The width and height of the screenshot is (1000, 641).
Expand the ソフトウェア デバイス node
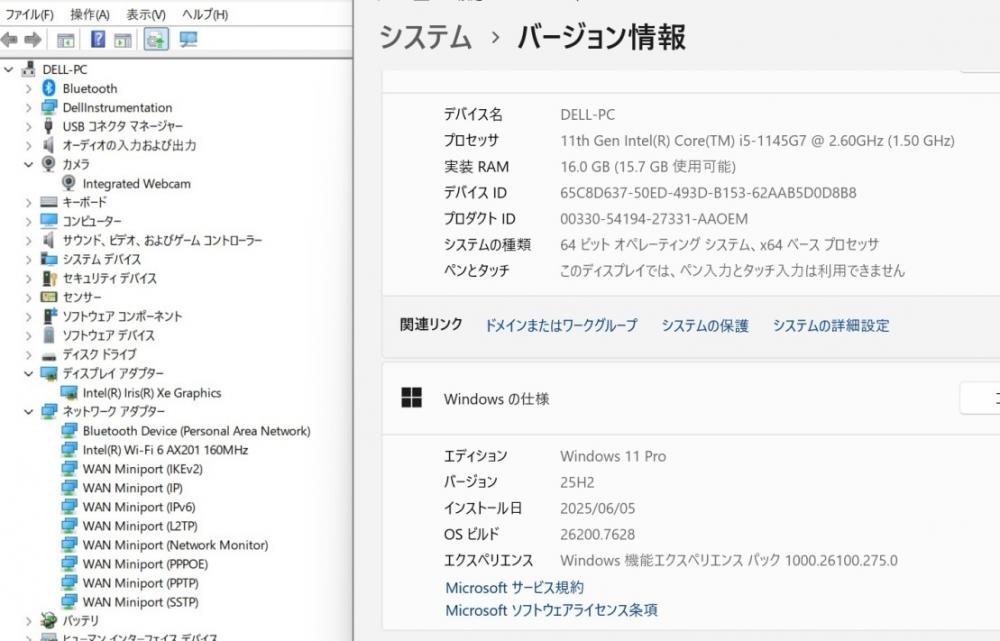pyautogui.click(x=29, y=335)
